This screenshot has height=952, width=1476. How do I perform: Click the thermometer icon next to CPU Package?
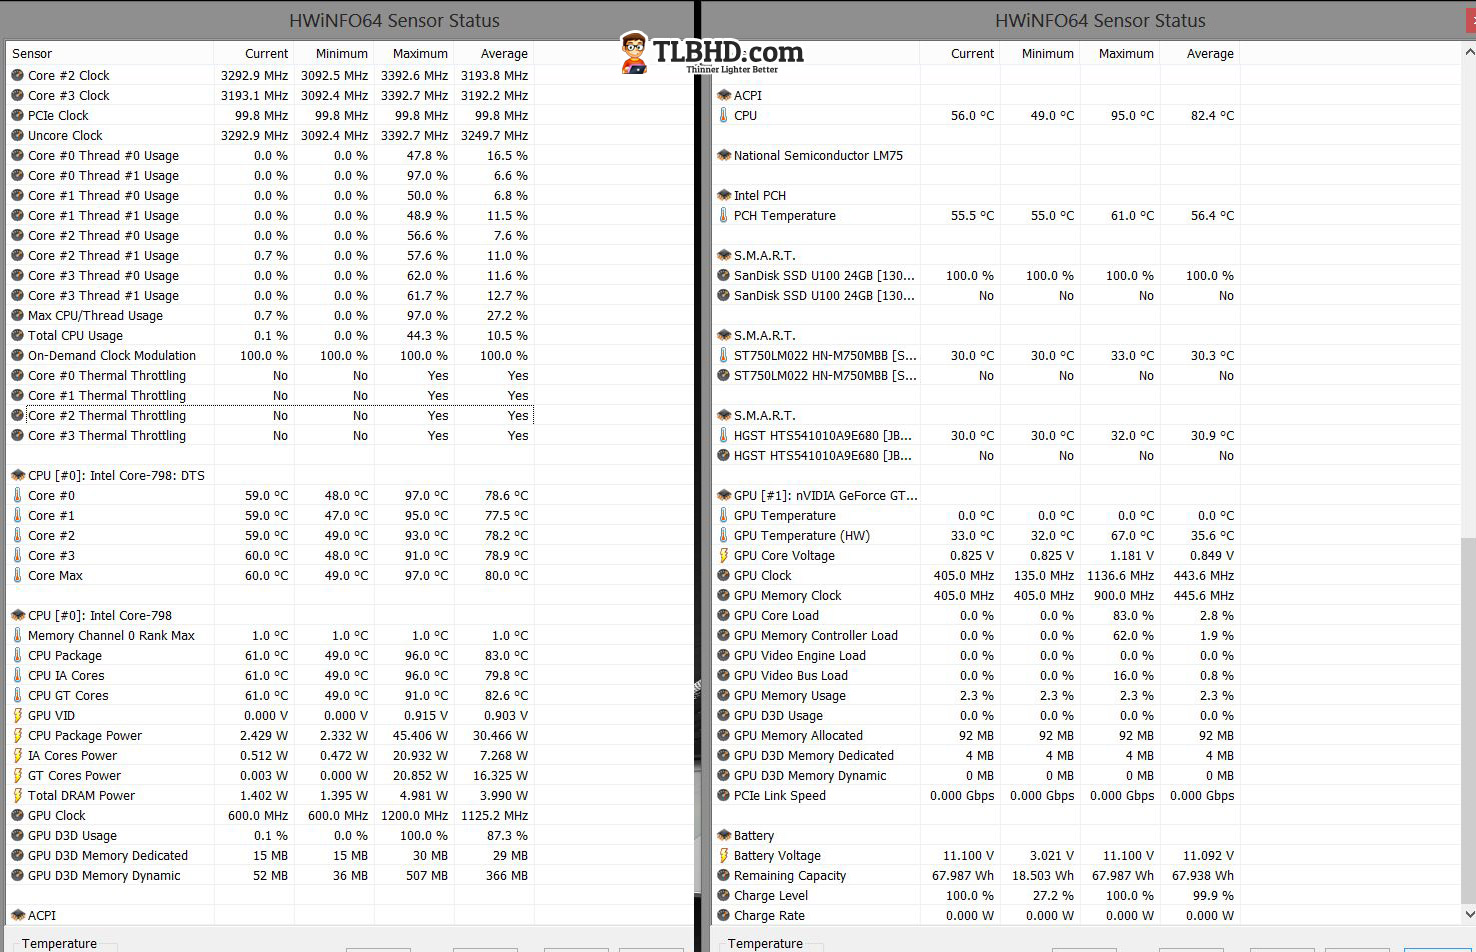tap(17, 655)
